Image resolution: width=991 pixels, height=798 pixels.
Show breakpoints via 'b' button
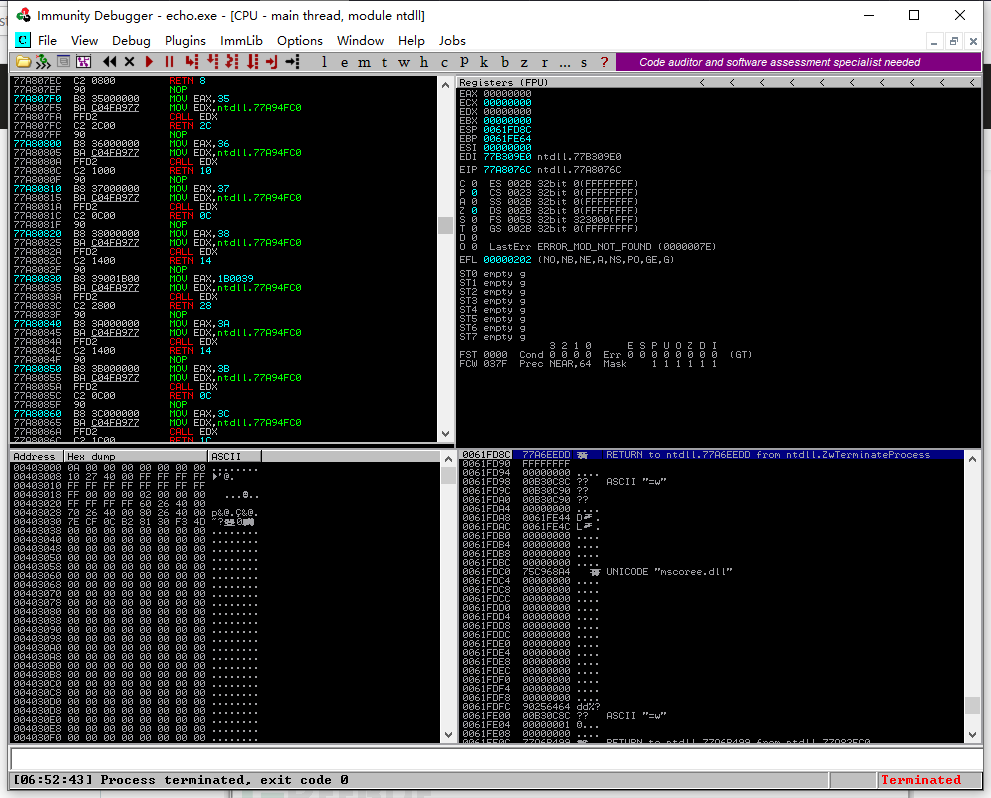click(x=504, y=62)
